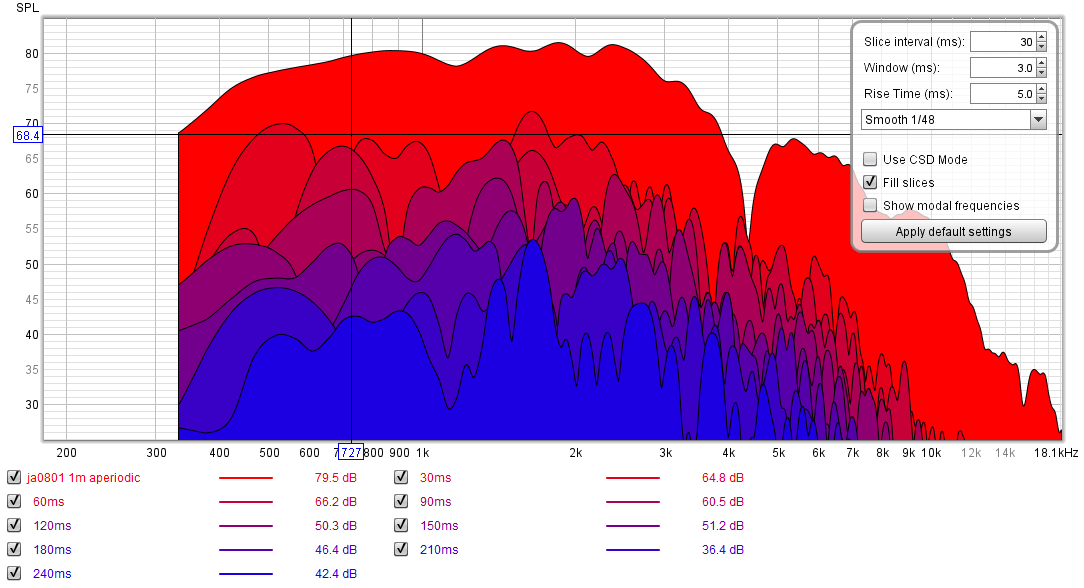Click the 150ms purple line color swatch
This screenshot has width=1084, height=588.
(633, 526)
